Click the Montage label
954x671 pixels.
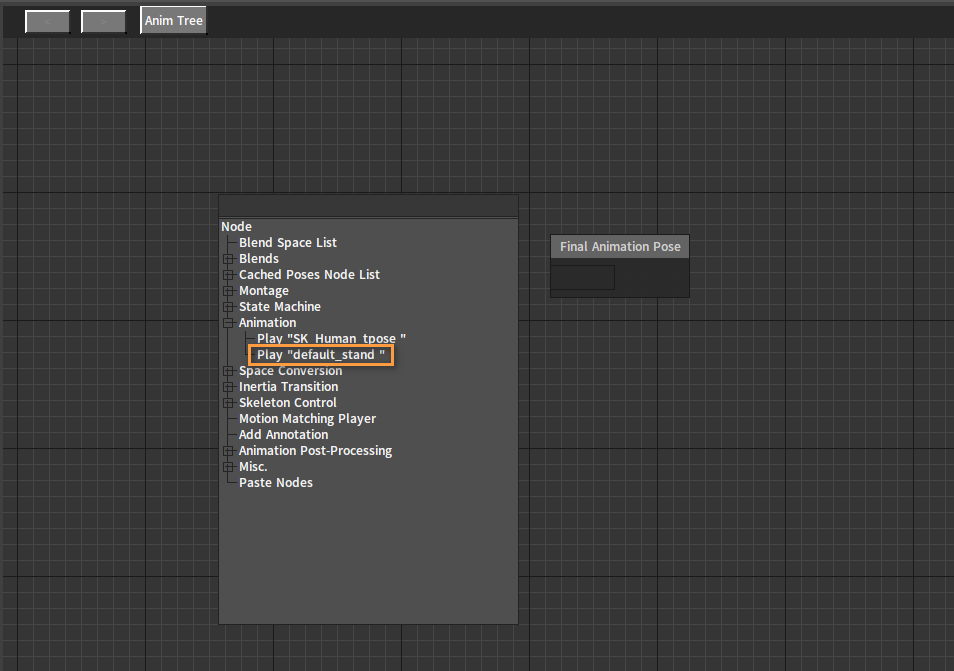(263, 291)
